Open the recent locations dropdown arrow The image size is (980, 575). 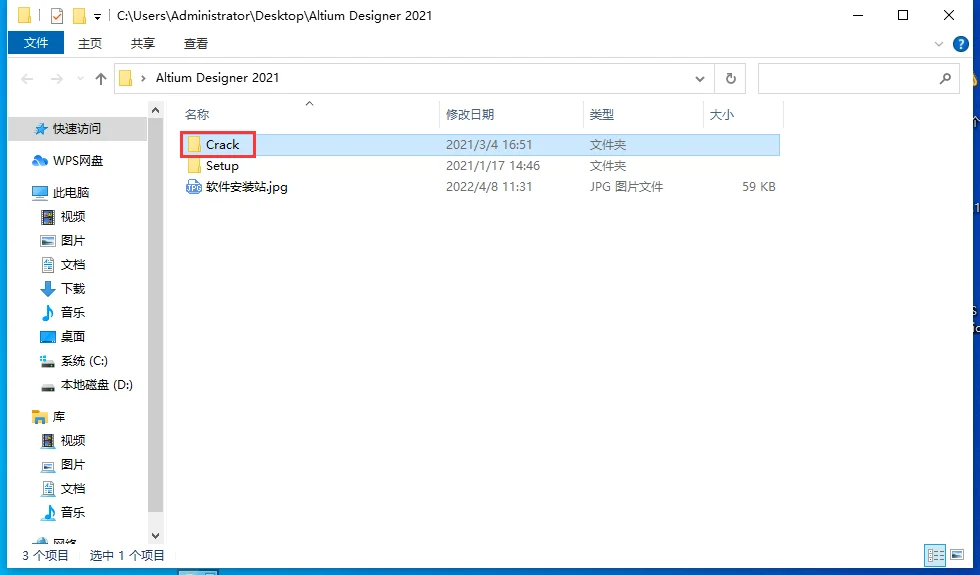[x=80, y=79]
